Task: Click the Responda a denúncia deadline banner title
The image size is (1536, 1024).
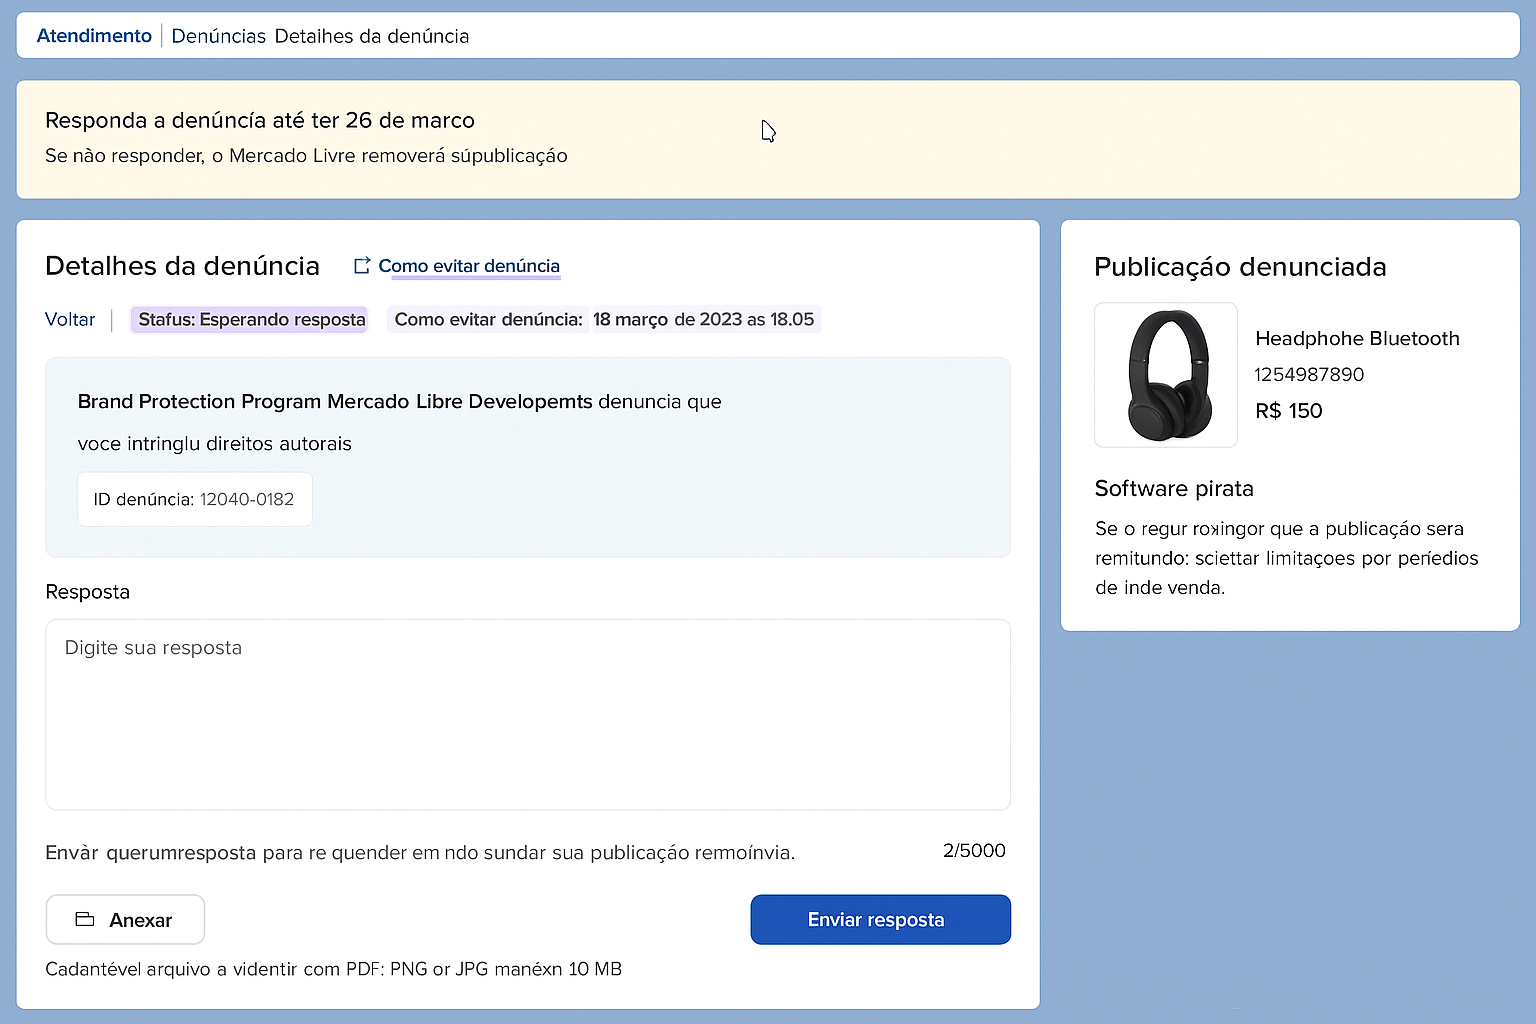Action: pyautogui.click(x=260, y=120)
